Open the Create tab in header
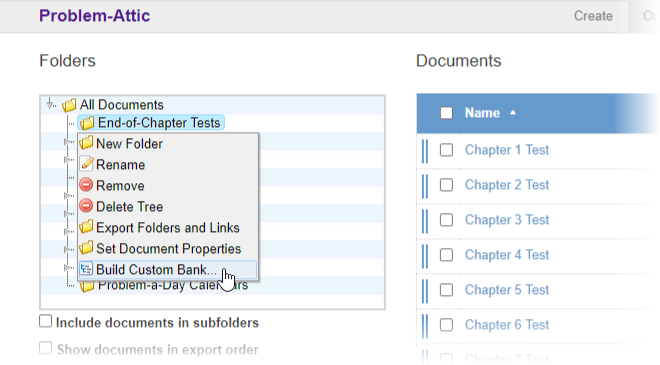The height and width of the screenshot is (365, 660). pyautogui.click(x=593, y=16)
